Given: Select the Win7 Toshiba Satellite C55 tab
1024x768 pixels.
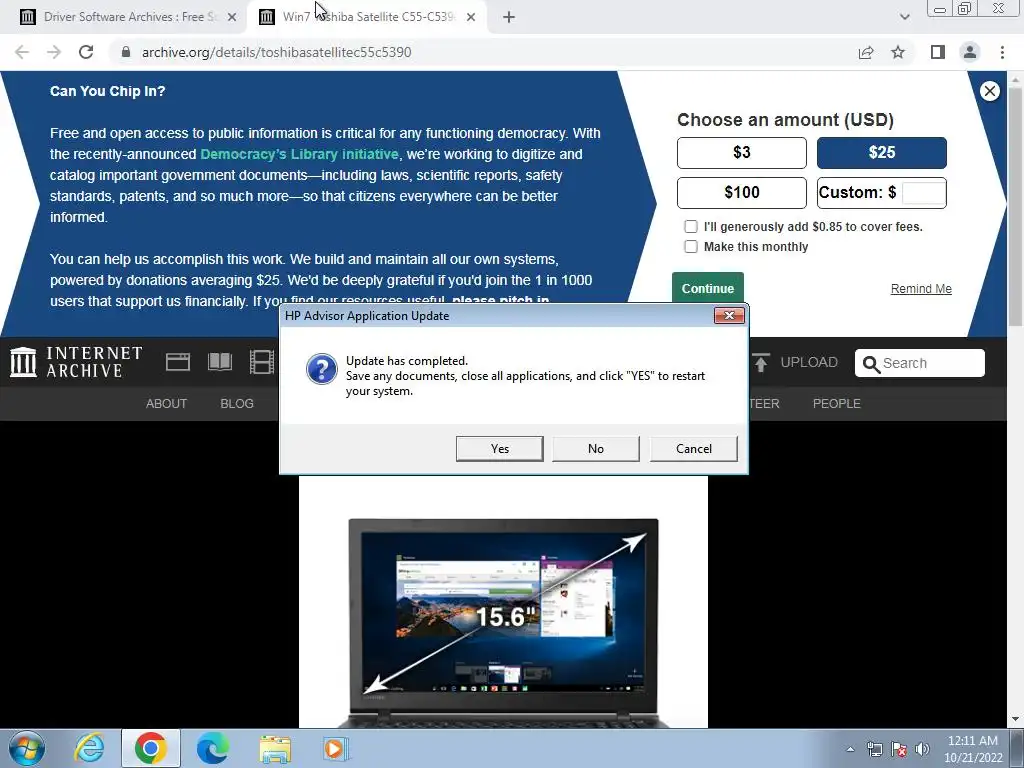Looking at the screenshot, I should [x=366, y=17].
